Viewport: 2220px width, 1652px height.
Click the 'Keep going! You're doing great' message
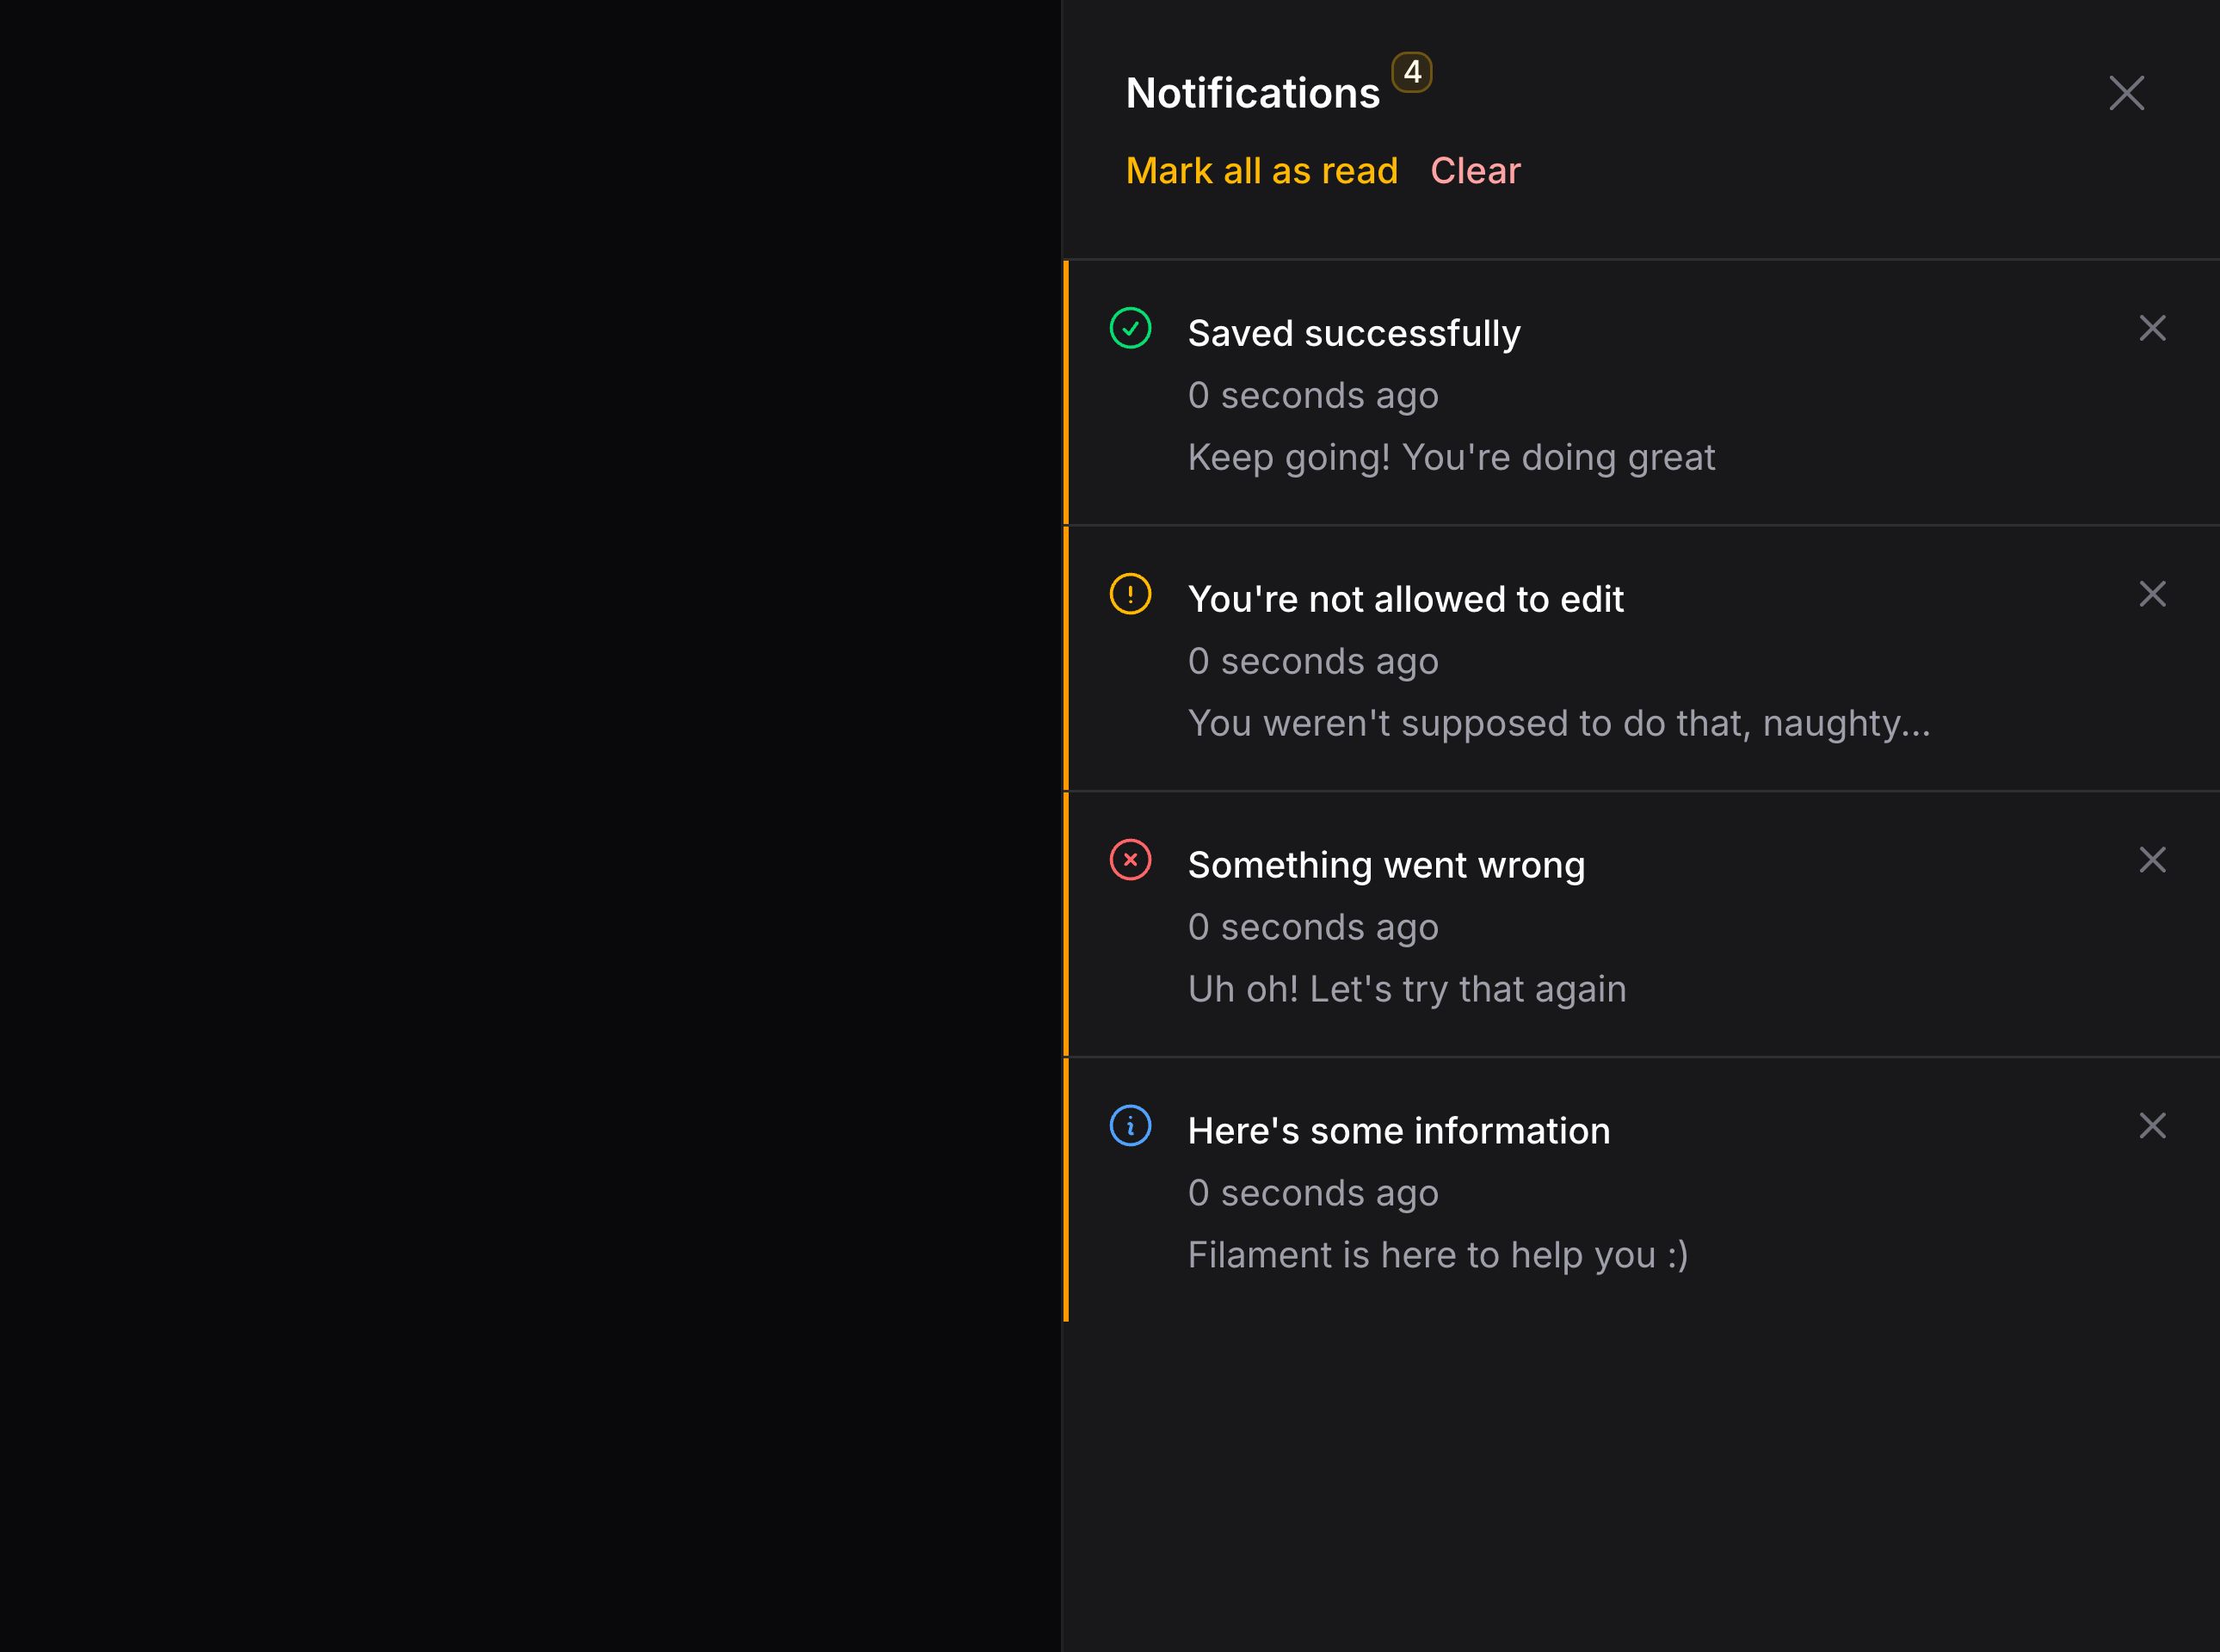coord(1451,457)
